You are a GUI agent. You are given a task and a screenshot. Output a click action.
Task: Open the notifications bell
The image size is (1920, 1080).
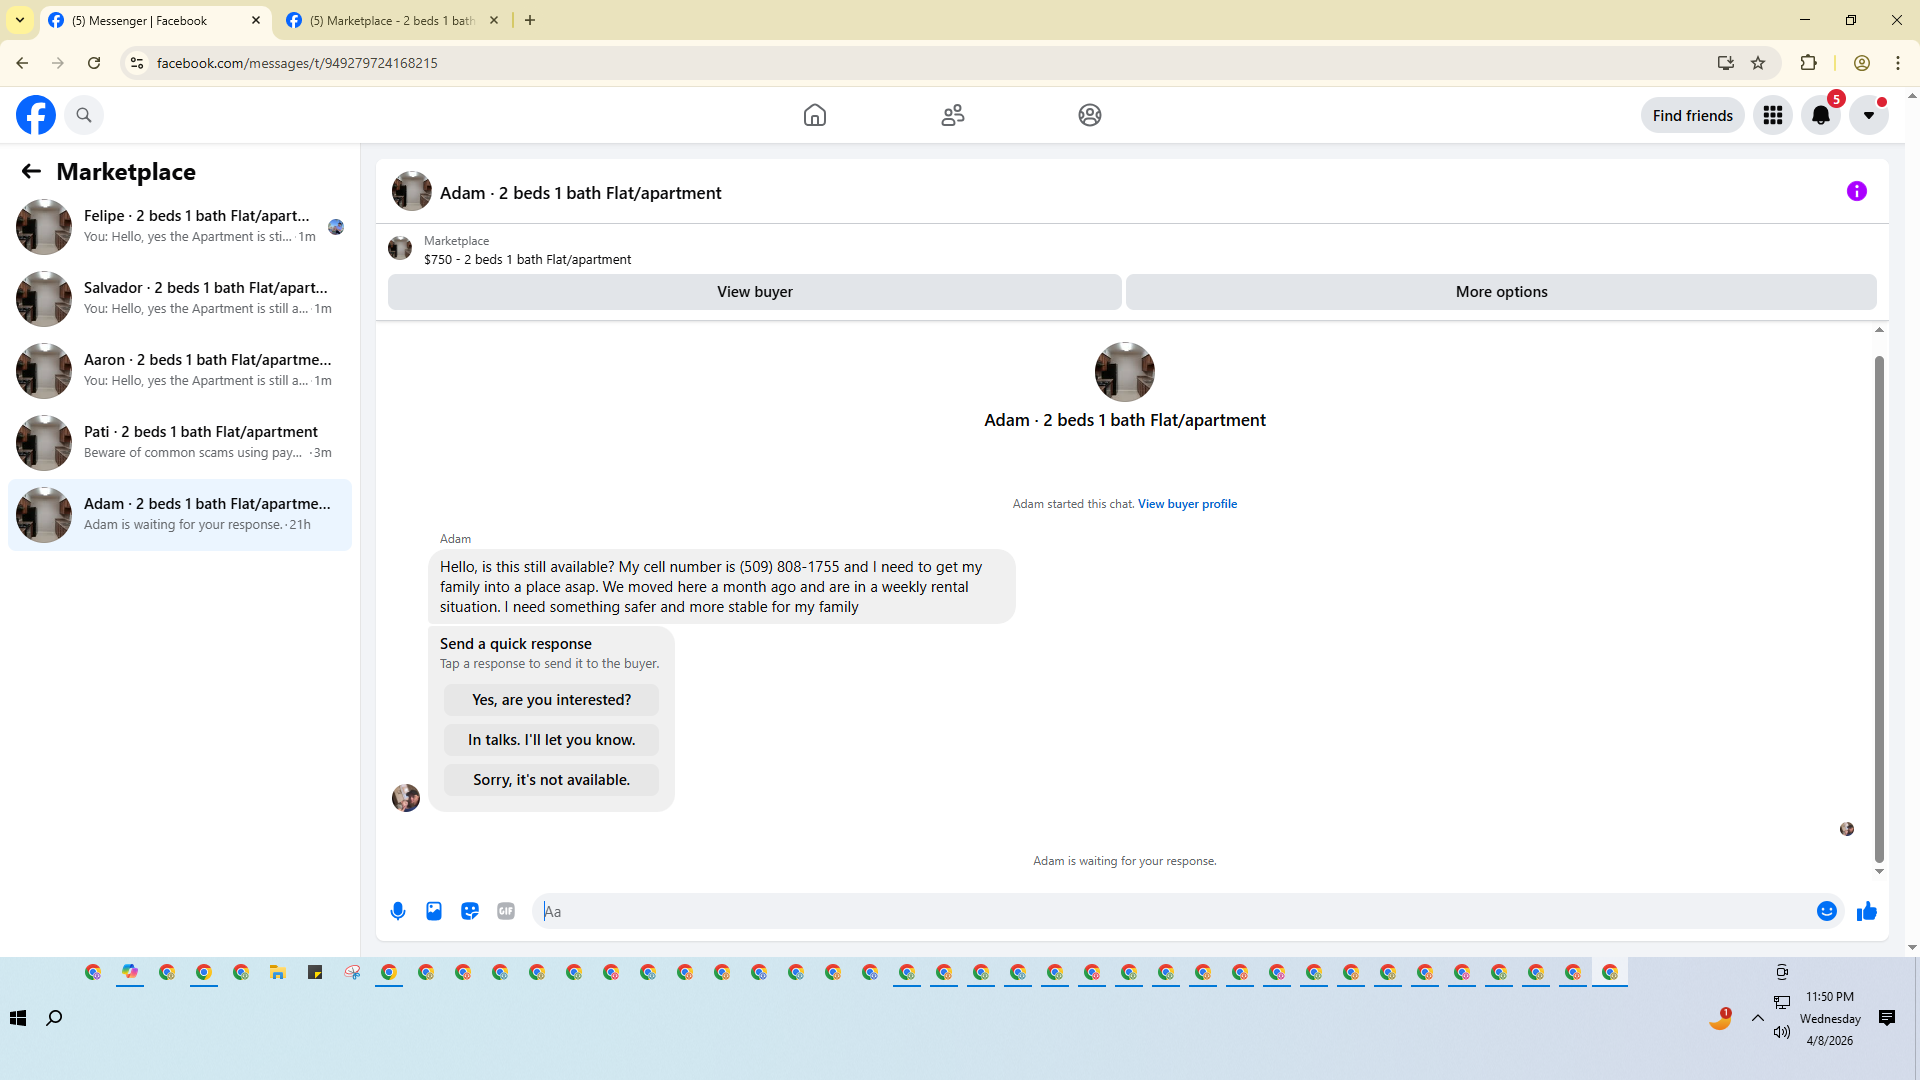pos(1820,115)
